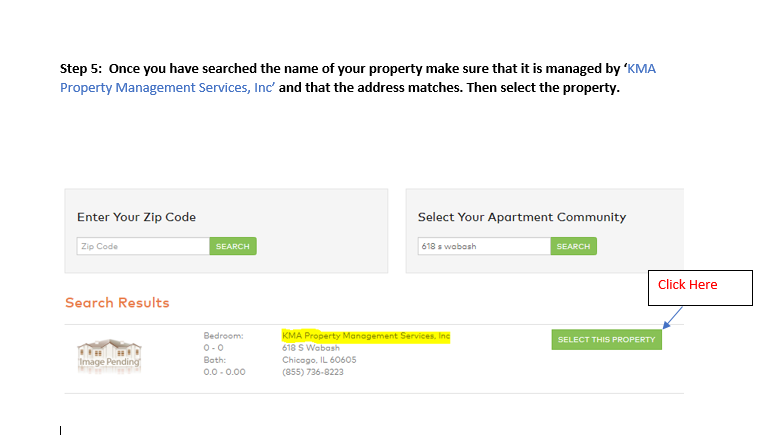Click the orange Search Results heading
Screen dimensions: 769x435
click(x=117, y=303)
